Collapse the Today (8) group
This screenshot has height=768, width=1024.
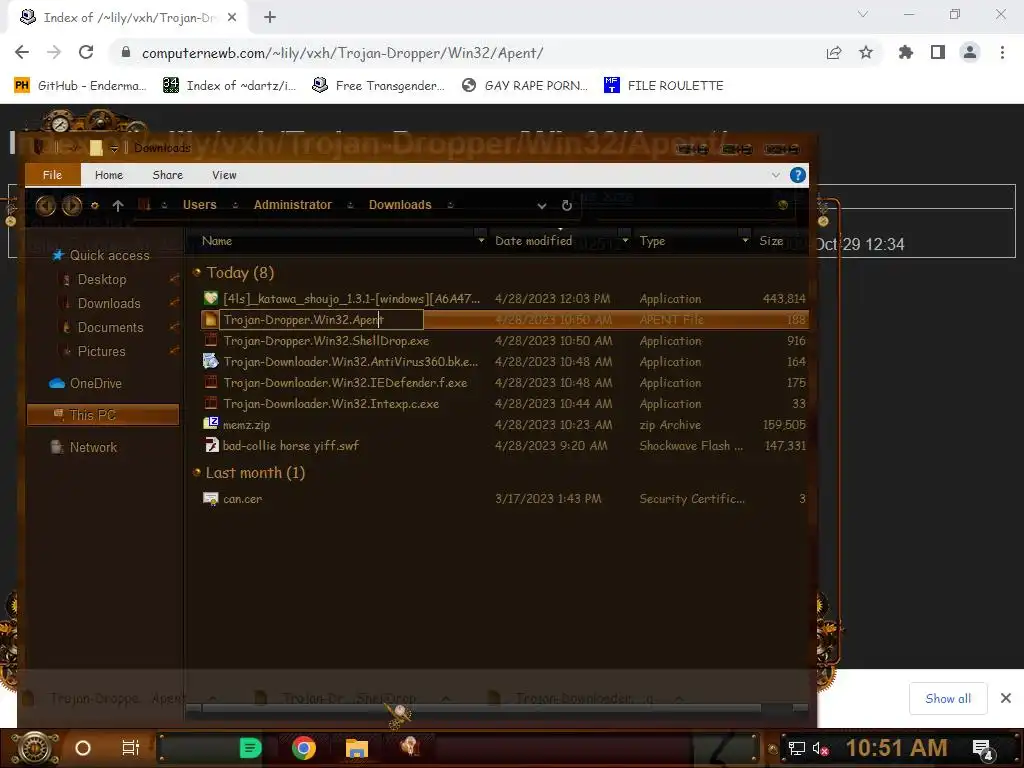point(197,273)
